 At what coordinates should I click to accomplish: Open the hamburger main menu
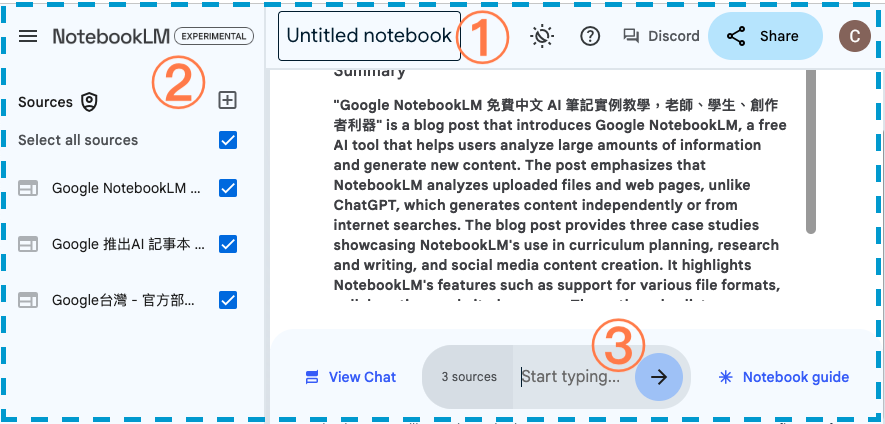click(x=29, y=36)
